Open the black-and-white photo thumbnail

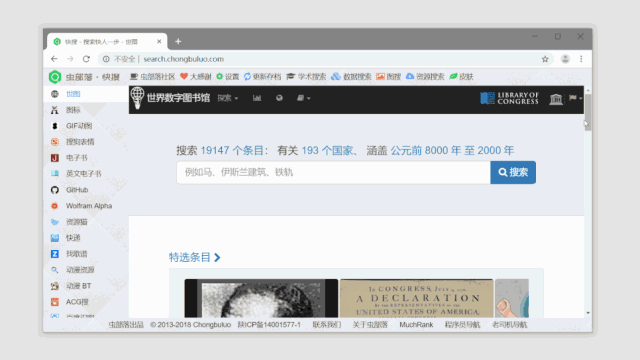point(261,298)
